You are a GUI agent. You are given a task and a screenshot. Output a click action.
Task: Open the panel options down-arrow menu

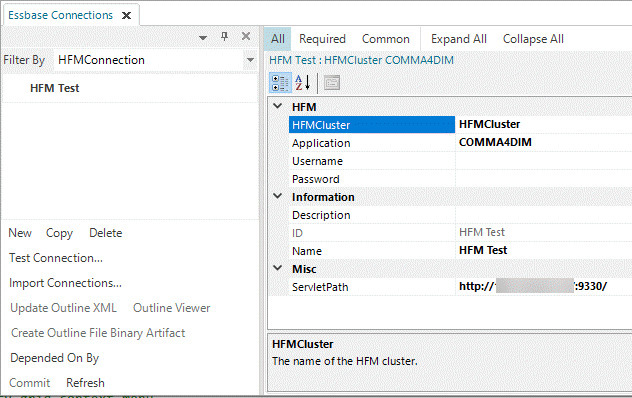pos(203,38)
